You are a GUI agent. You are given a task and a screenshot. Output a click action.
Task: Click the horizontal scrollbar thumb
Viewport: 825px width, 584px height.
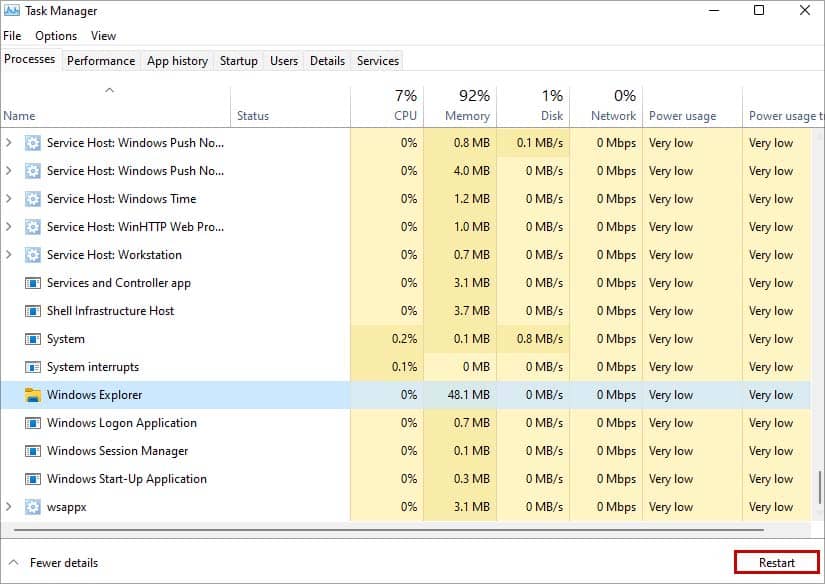(x=389, y=530)
